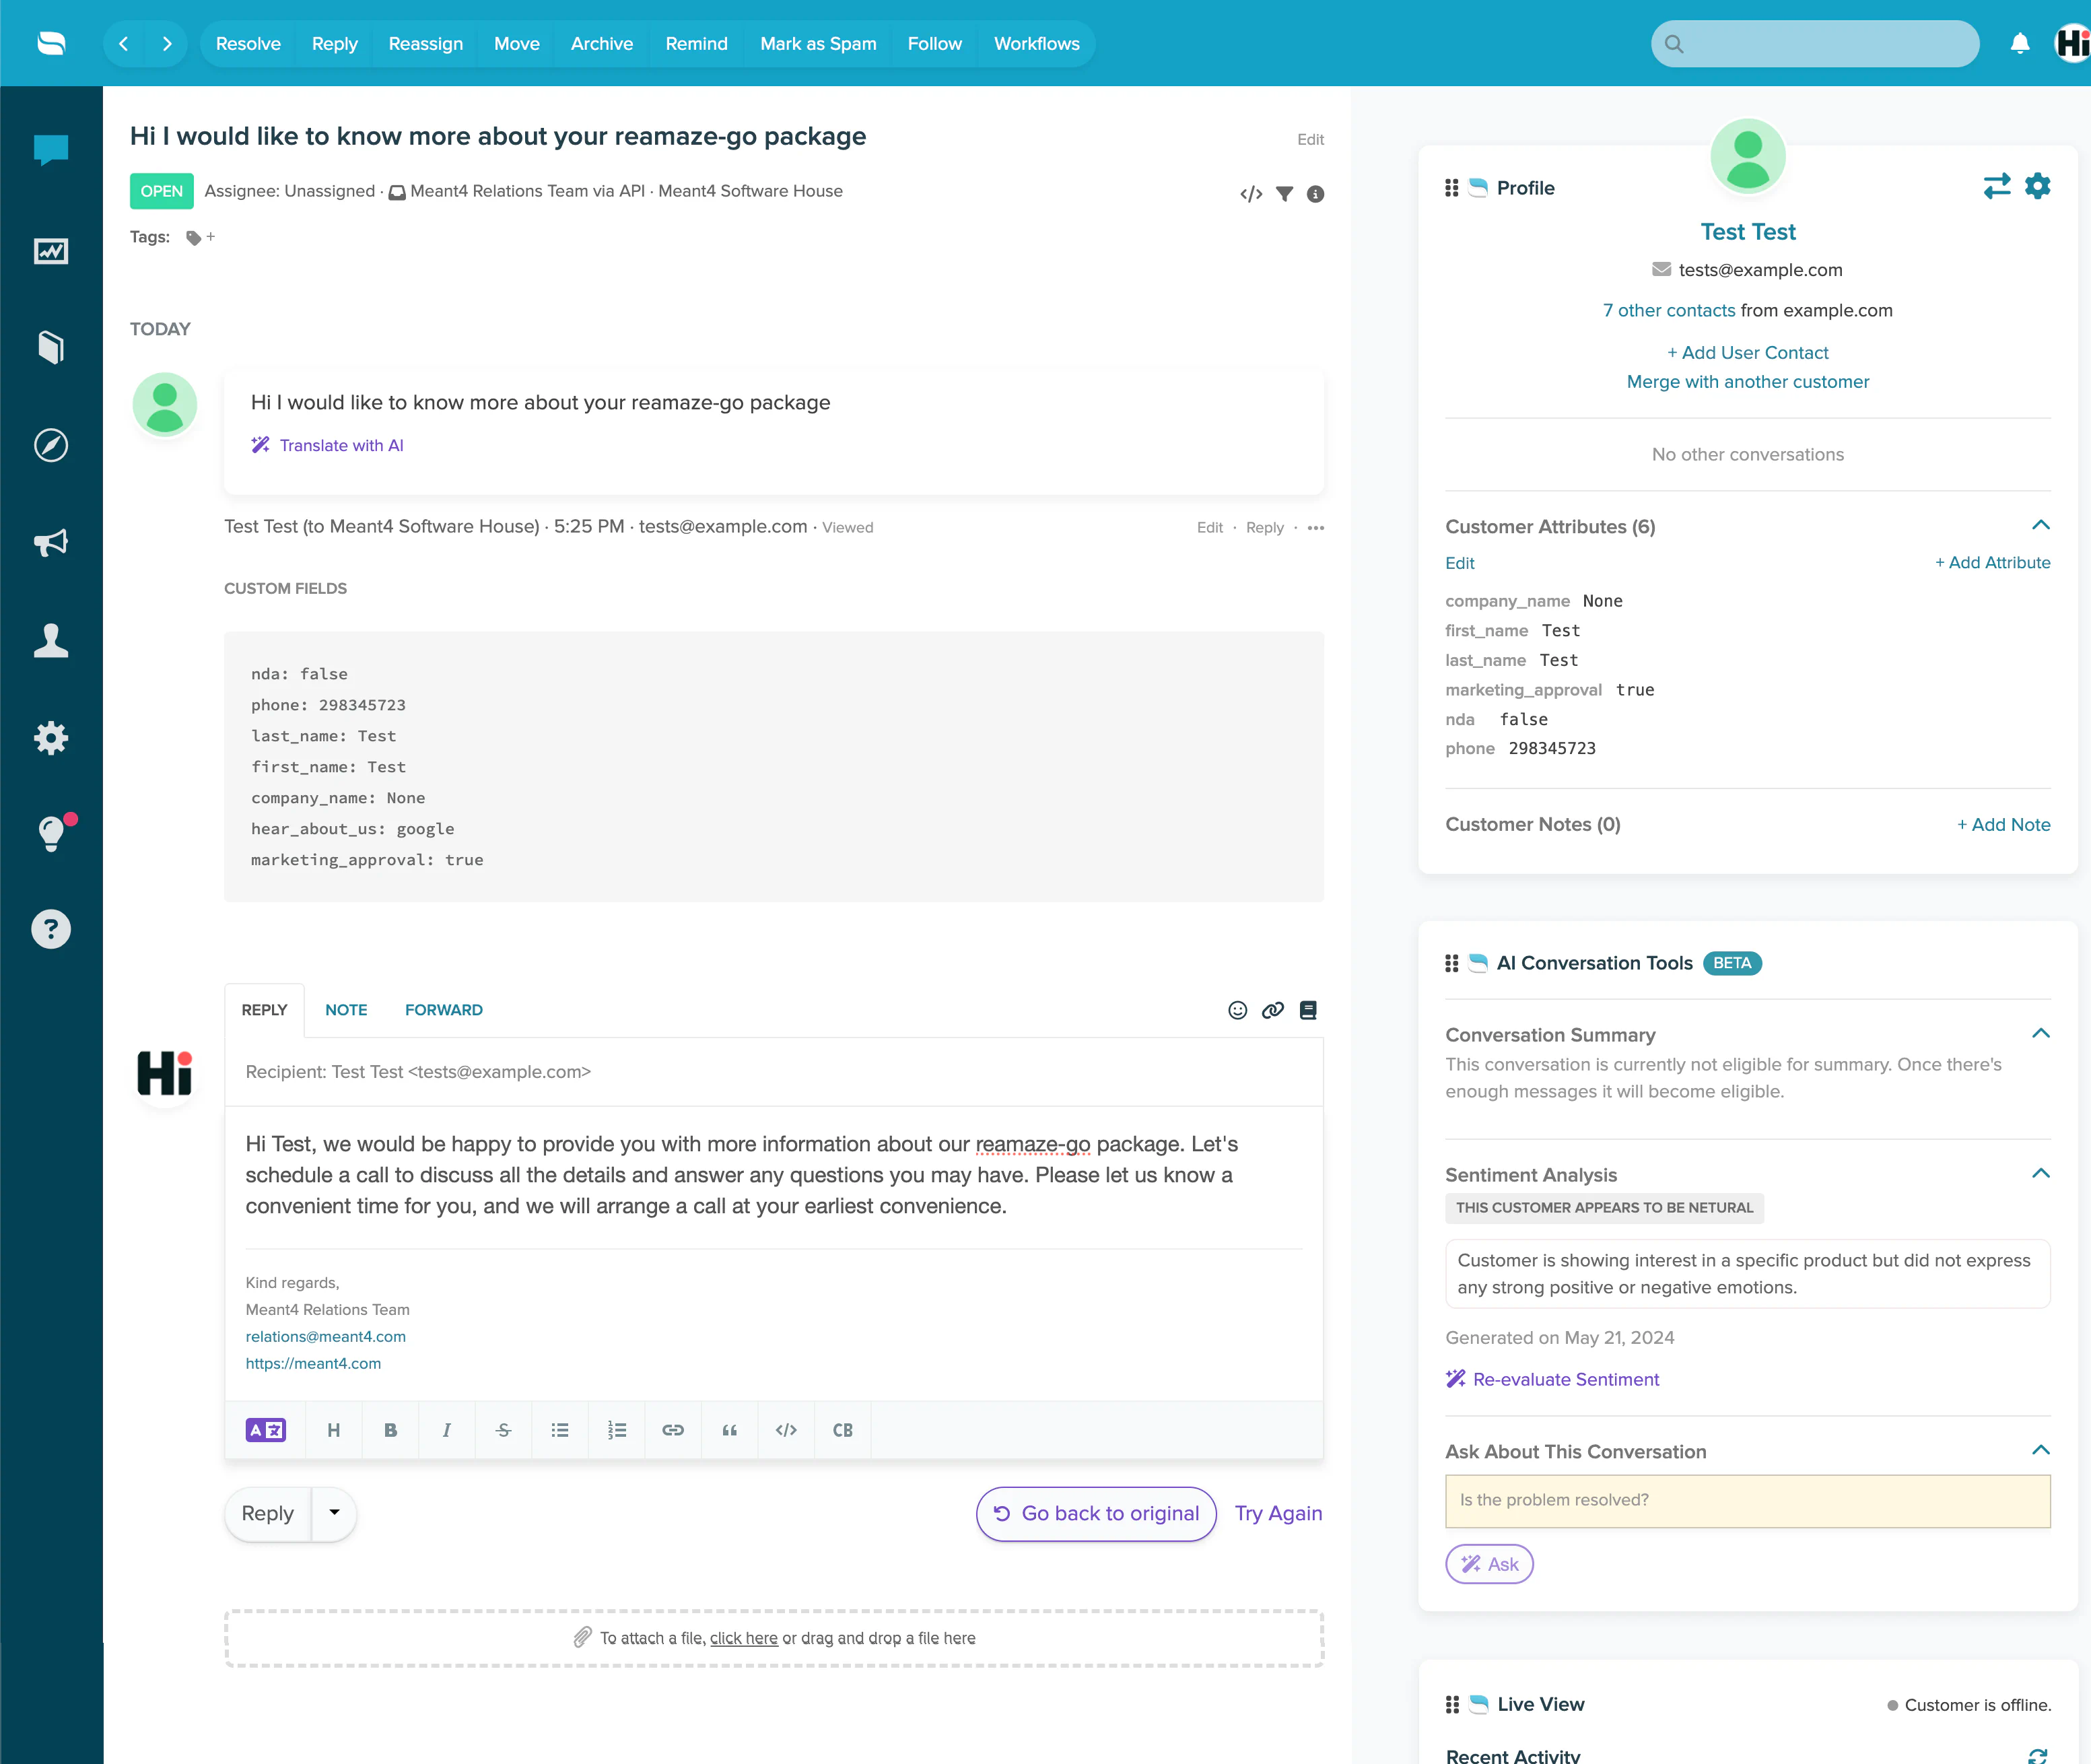Open the contacts section in the left sidebar
The width and height of the screenshot is (2091, 1764).
(x=51, y=641)
